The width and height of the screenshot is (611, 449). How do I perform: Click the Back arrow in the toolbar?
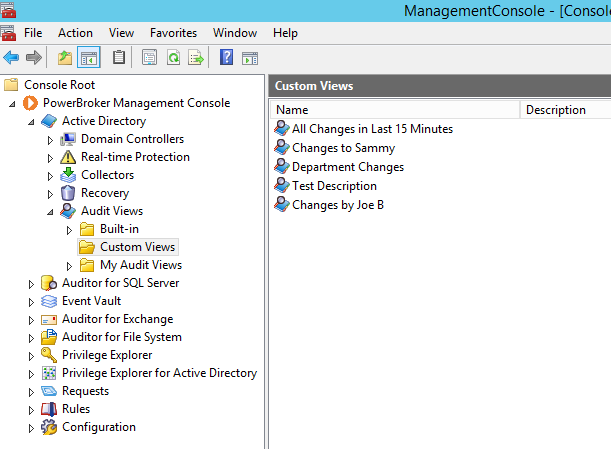(x=12, y=57)
